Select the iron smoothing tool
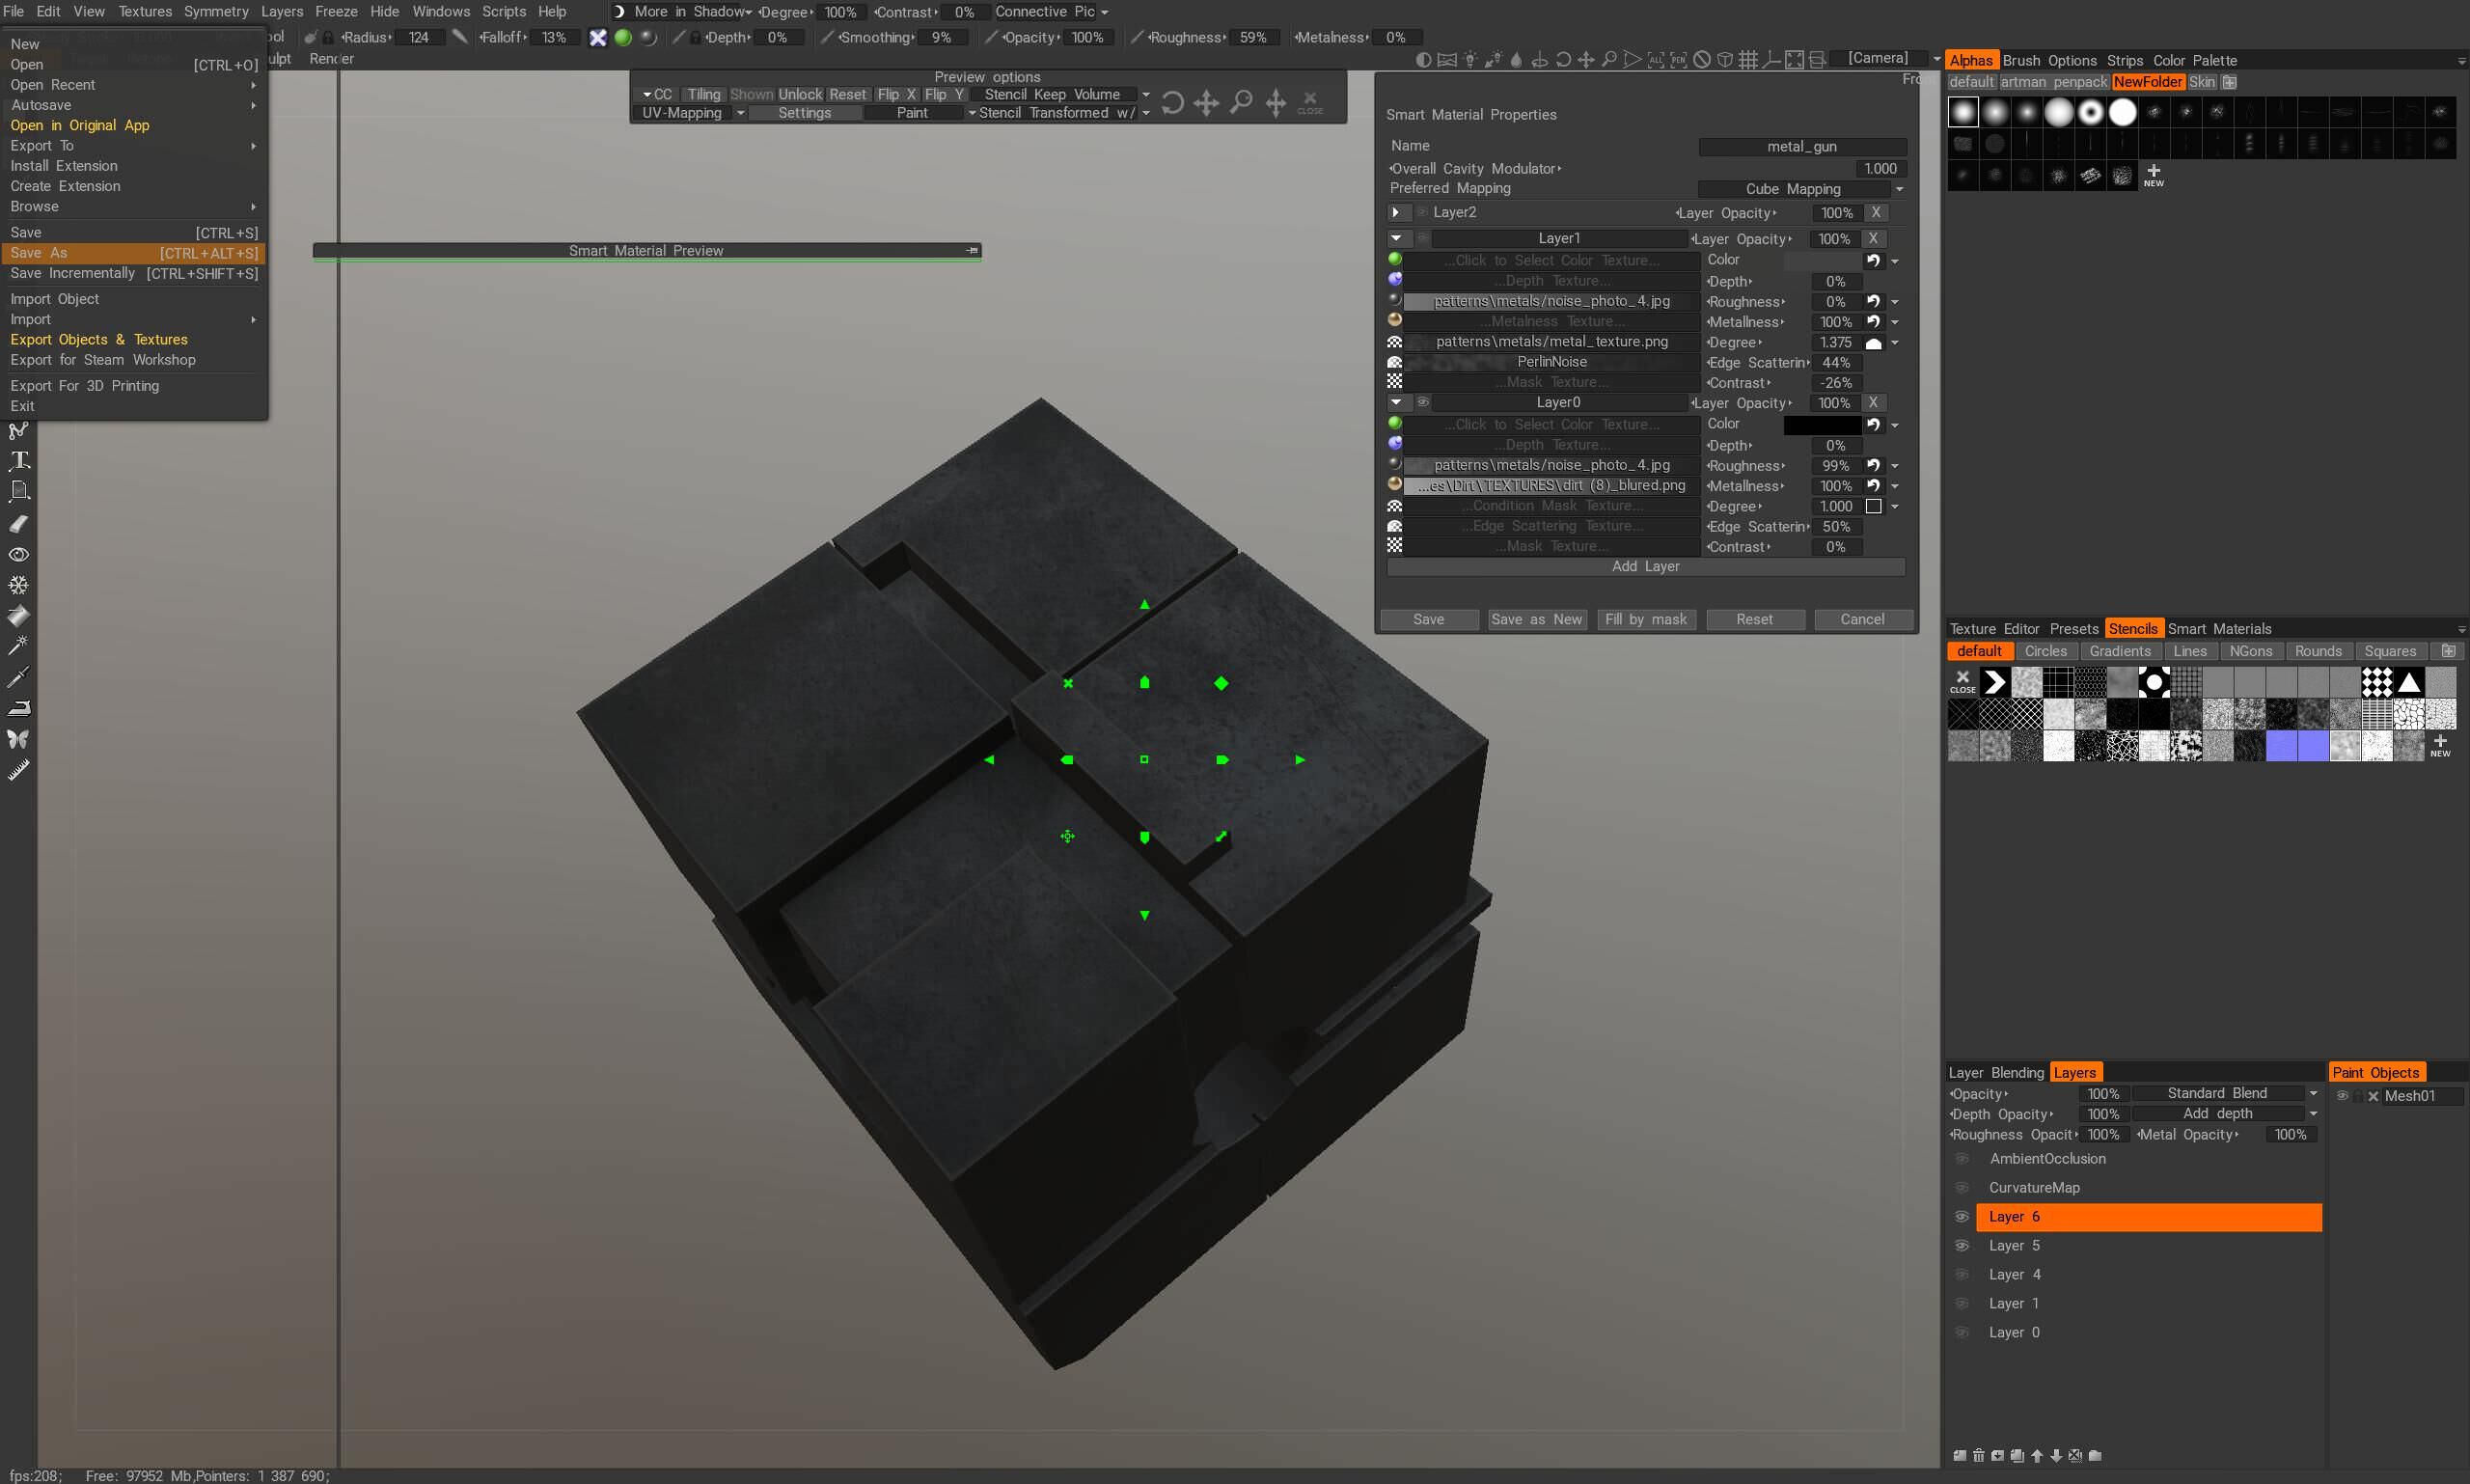 pyautogui.click(x=19, y=708)
